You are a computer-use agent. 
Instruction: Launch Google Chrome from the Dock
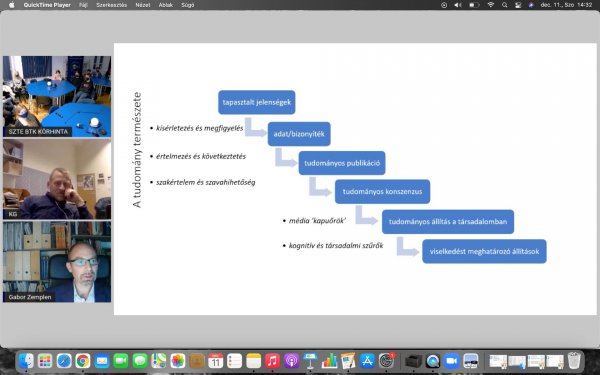click(x=83, y=361)
